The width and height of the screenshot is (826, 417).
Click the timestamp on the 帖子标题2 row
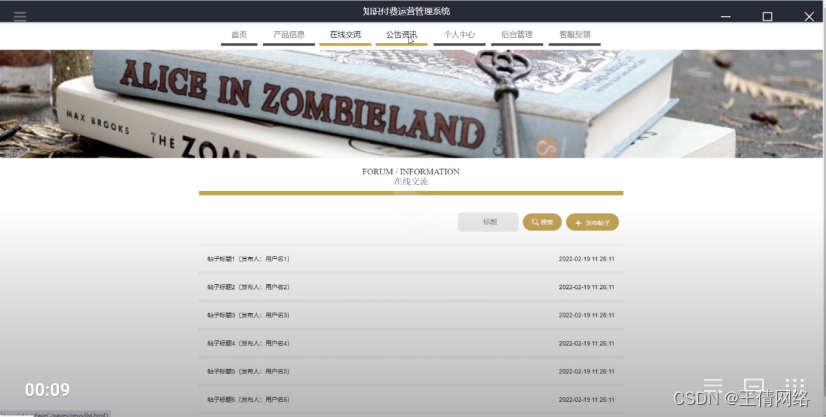586,287
